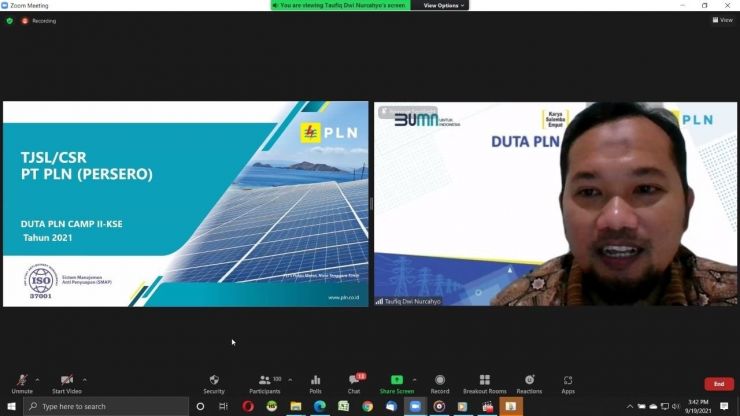Open the clock showing 3:42 PM

tap(698, 406)
